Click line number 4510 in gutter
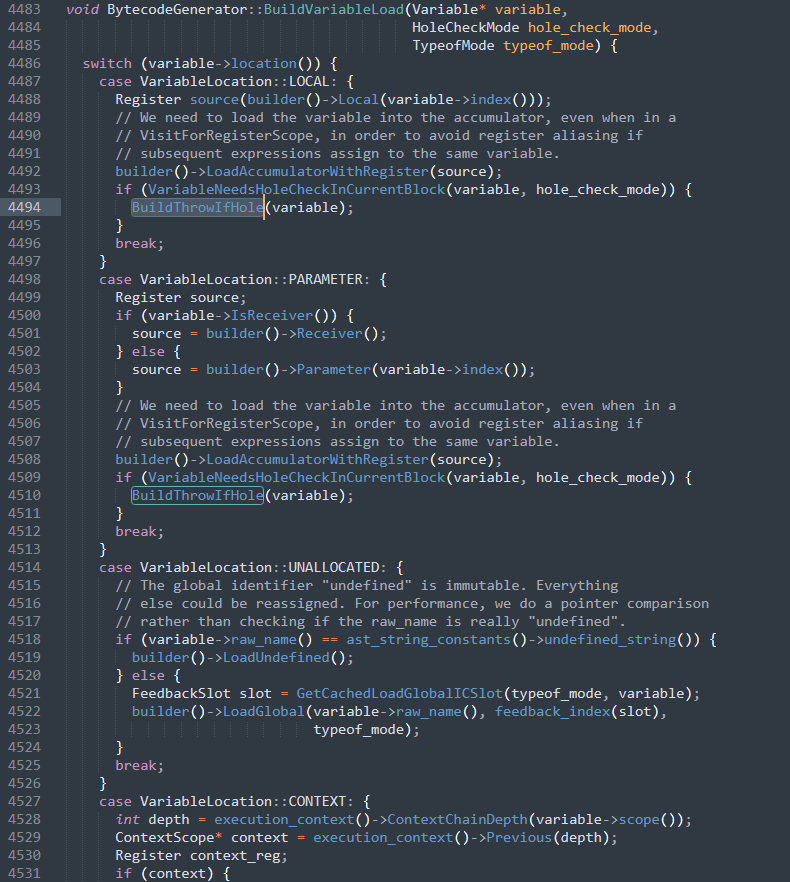This screenshot has width=790, height=882. (24, 496)
